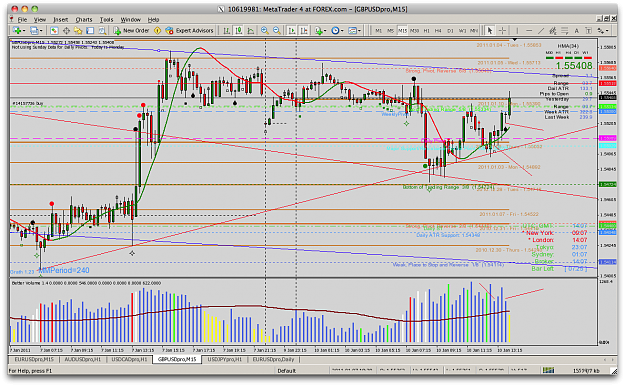Open the Insert menu
This screenshot has width=625, height=386.
pos(61,20)
